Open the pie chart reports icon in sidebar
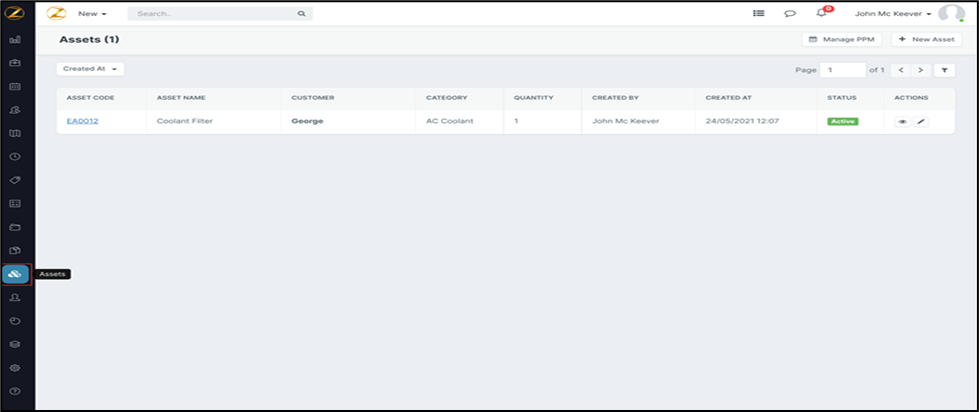Image resolution: width=979 pixels, height=412 pixels. point(16,321)
